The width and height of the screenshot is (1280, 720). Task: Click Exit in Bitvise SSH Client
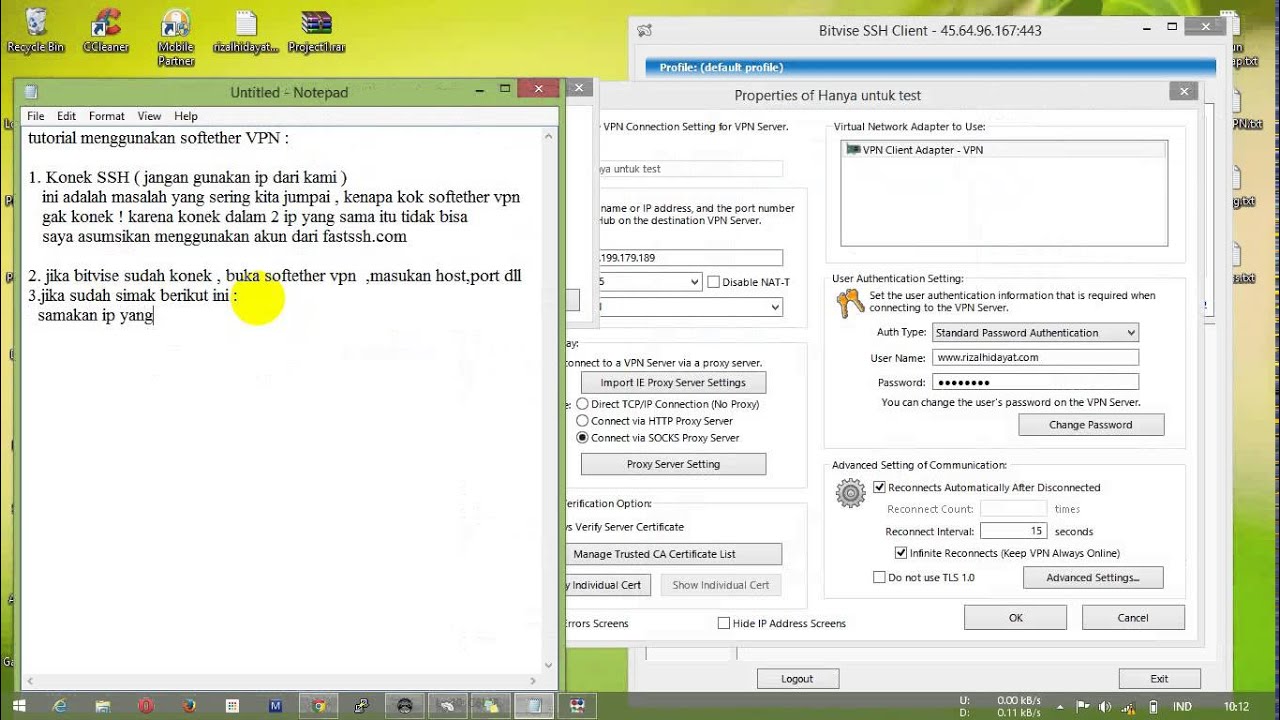point(1159,679)
